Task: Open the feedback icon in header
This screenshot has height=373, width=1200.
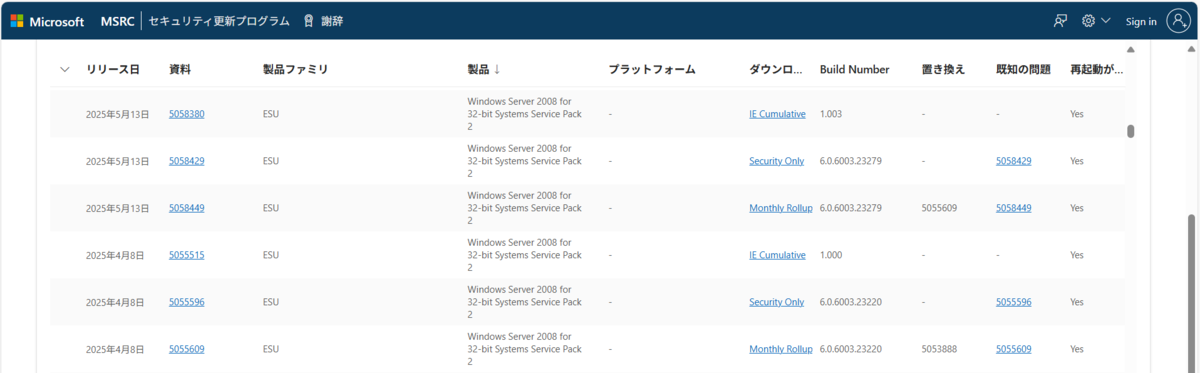Action: [1061, 21]
